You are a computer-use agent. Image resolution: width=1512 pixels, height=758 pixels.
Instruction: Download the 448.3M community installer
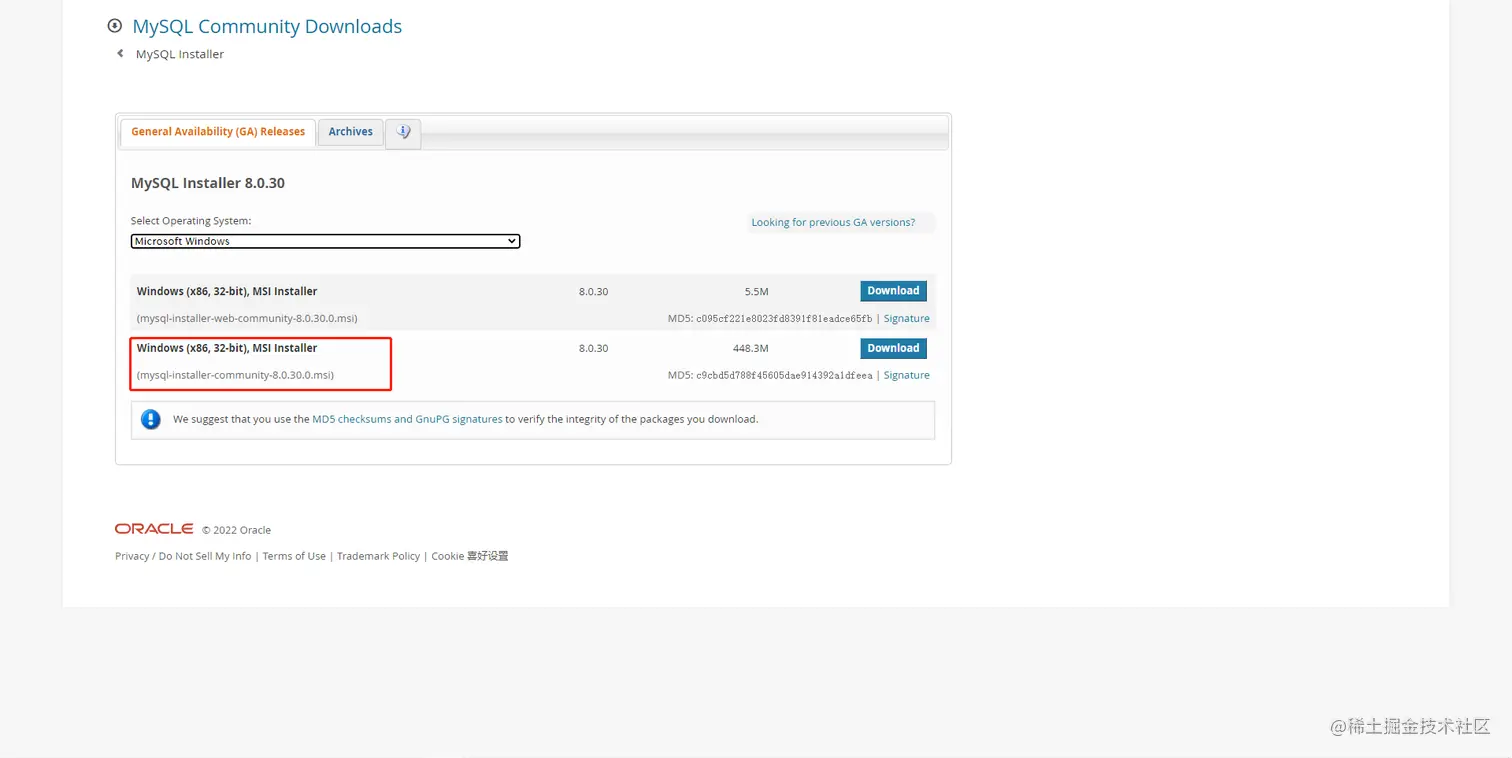pyautogui.click(x=893, y=348)
